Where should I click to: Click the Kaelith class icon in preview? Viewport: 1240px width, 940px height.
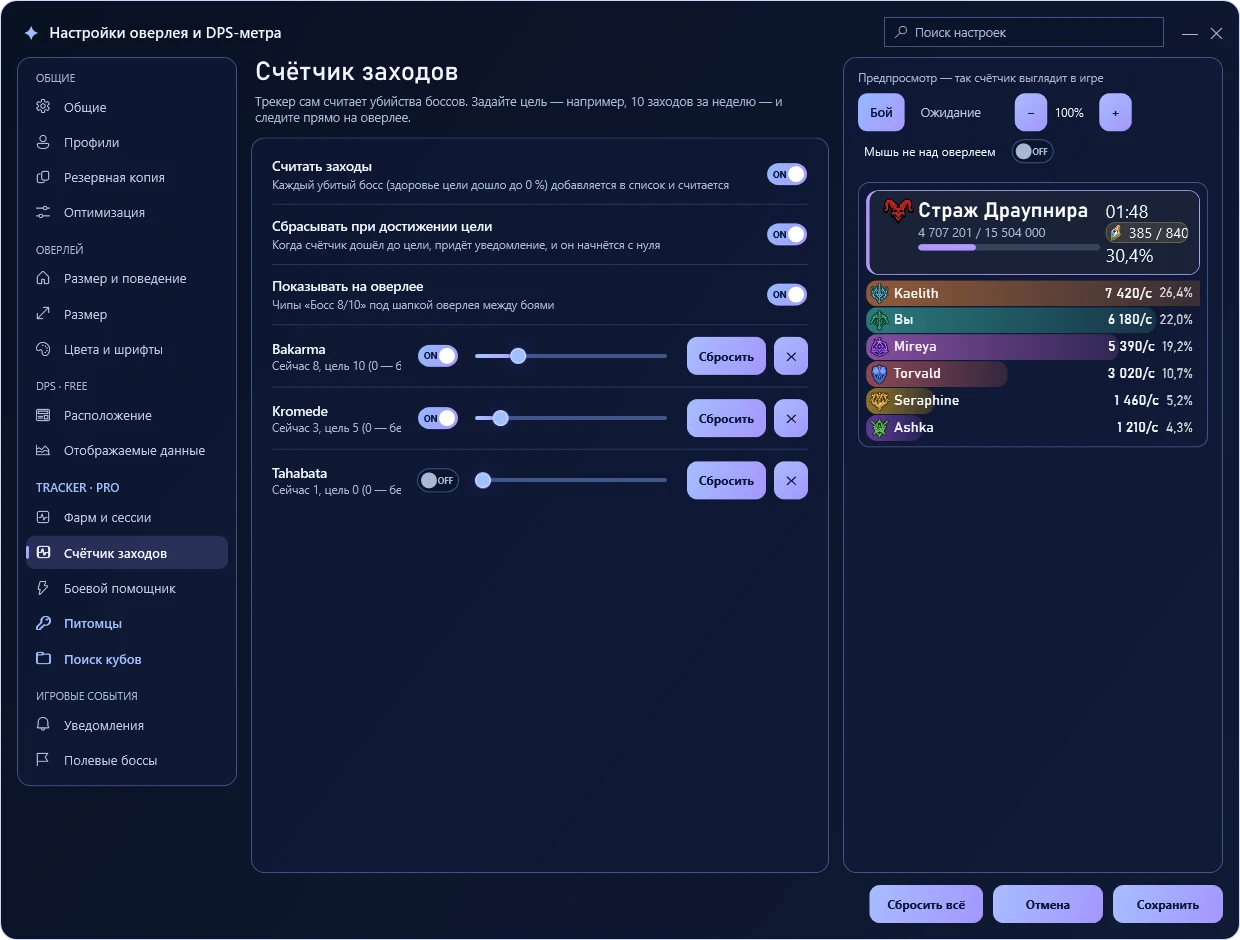click(879, 293)
